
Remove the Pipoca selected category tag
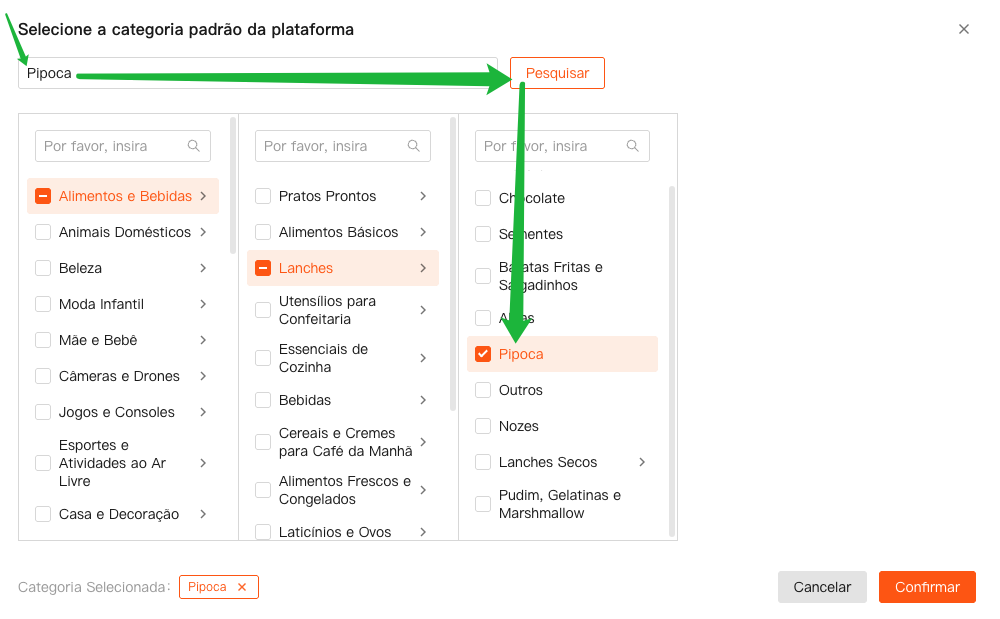242,587
